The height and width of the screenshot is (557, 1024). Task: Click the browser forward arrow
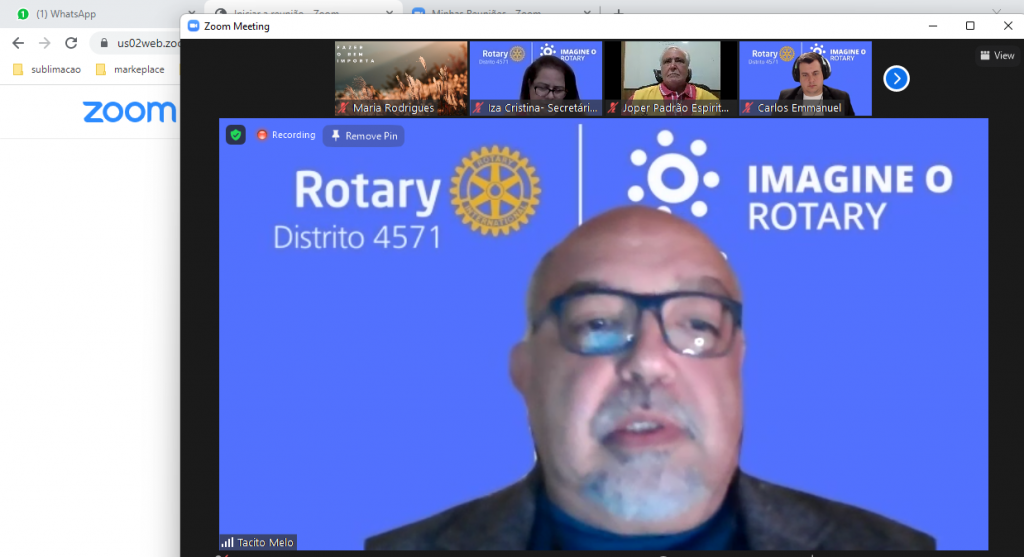[x=44, y=43]
